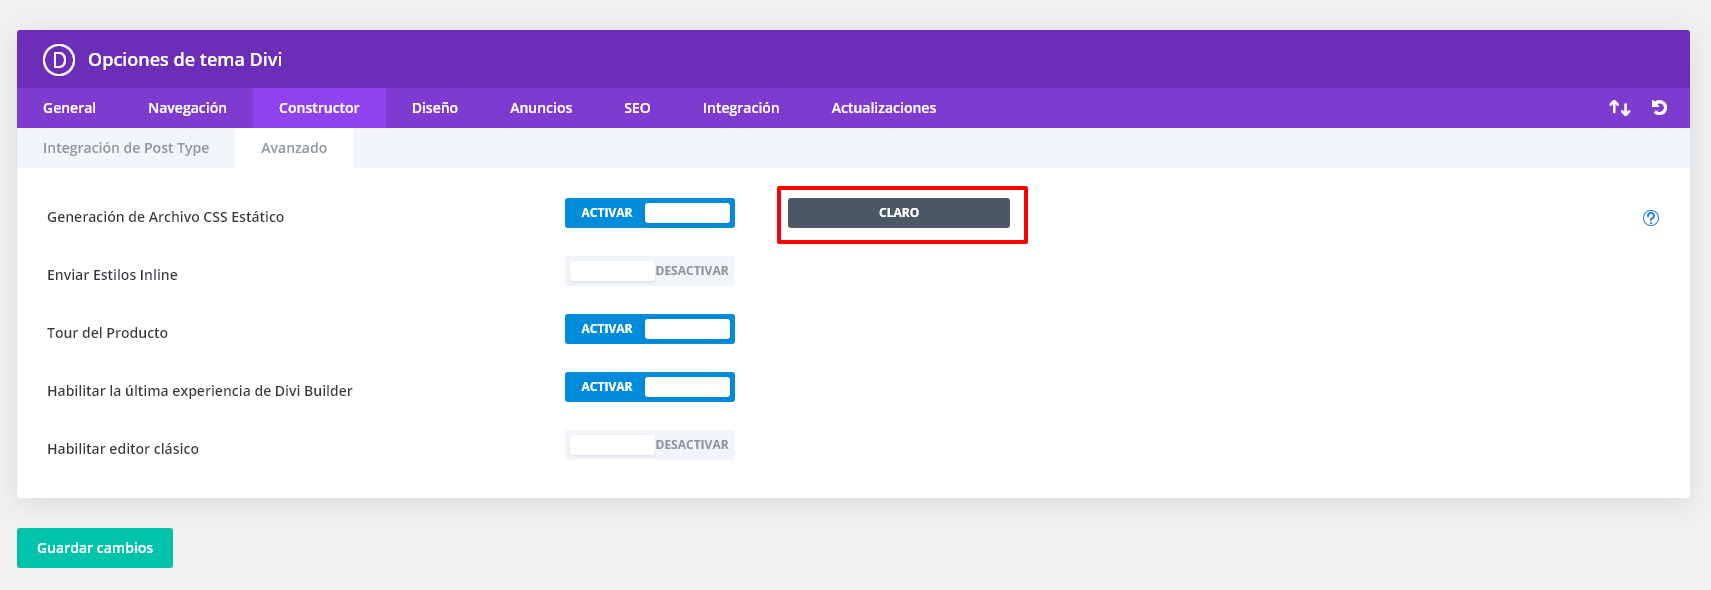Image resolution: width=1711 pixels, height=590 pixels.
Task: Toggle Habilitar editor clásico switch
Action: pyautogui.click(x=650, y=445)
